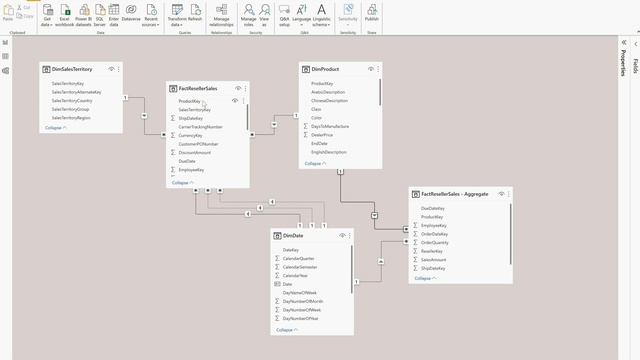Collapse the DimDate table card
The image size is (640, 360).
pos(287,330)
